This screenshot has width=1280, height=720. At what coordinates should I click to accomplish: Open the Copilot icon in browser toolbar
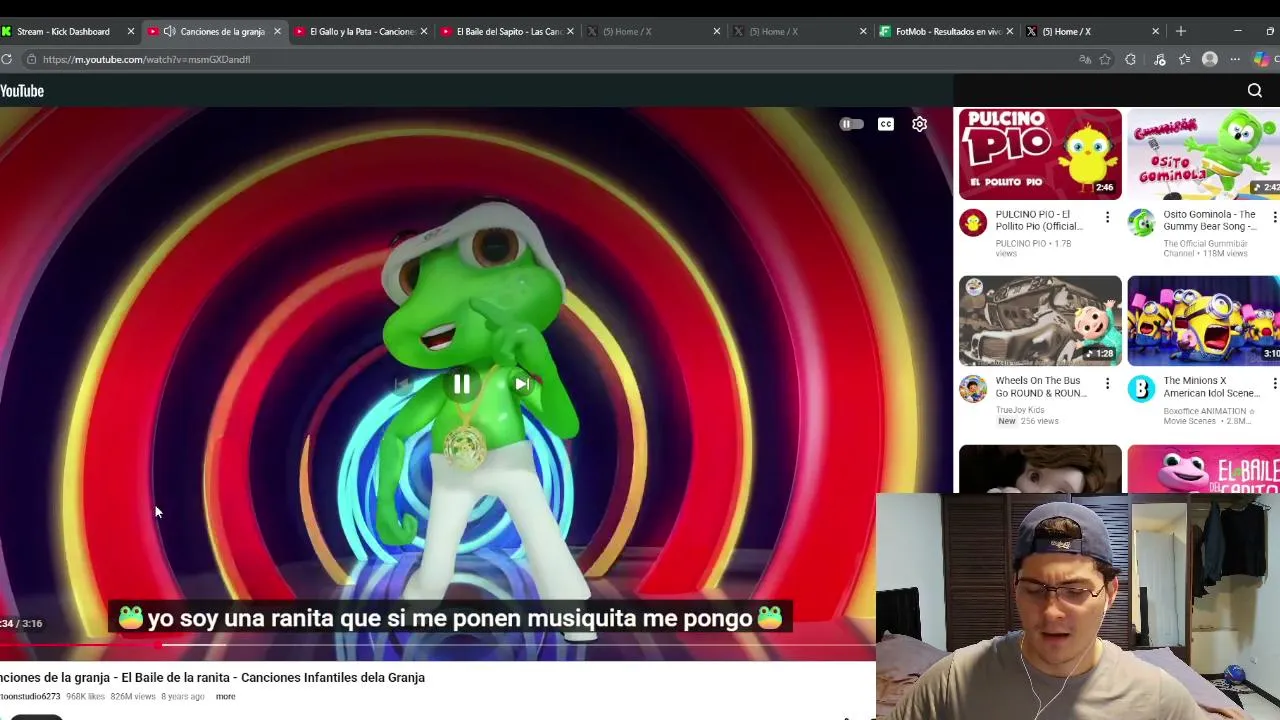coord(1261,59)
